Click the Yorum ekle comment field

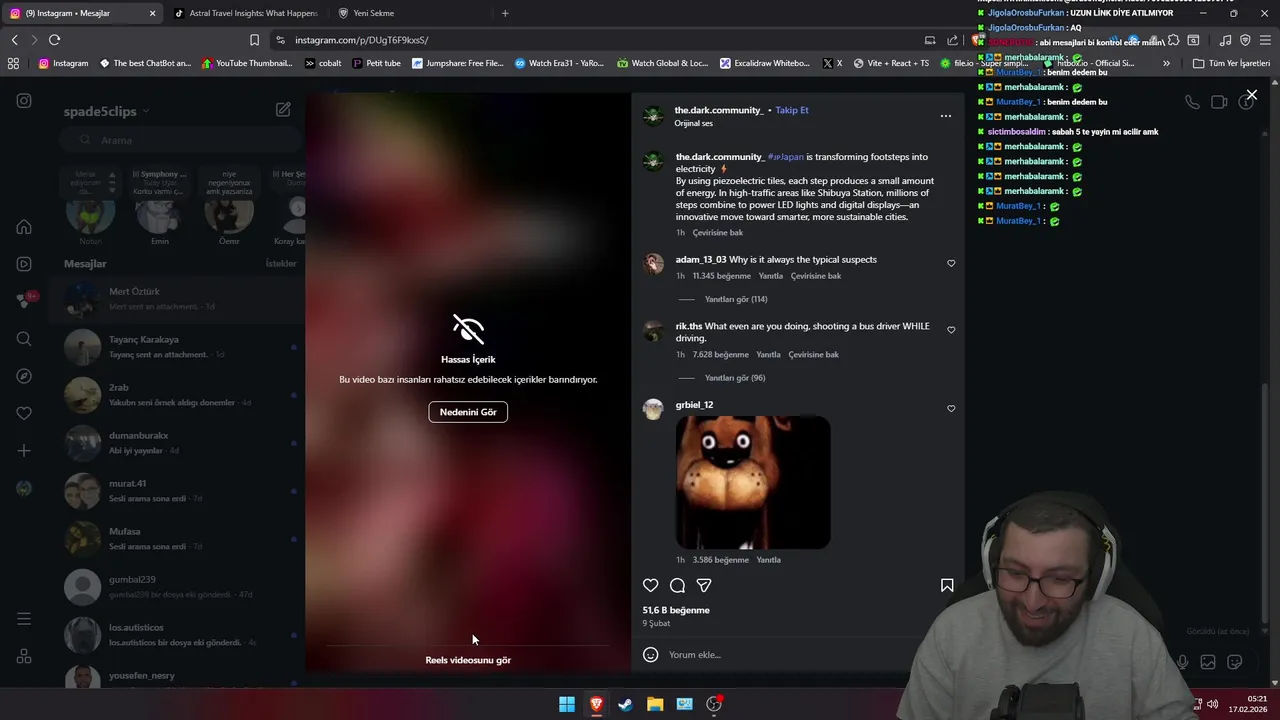pyautogui.click(x=795, y=655)
